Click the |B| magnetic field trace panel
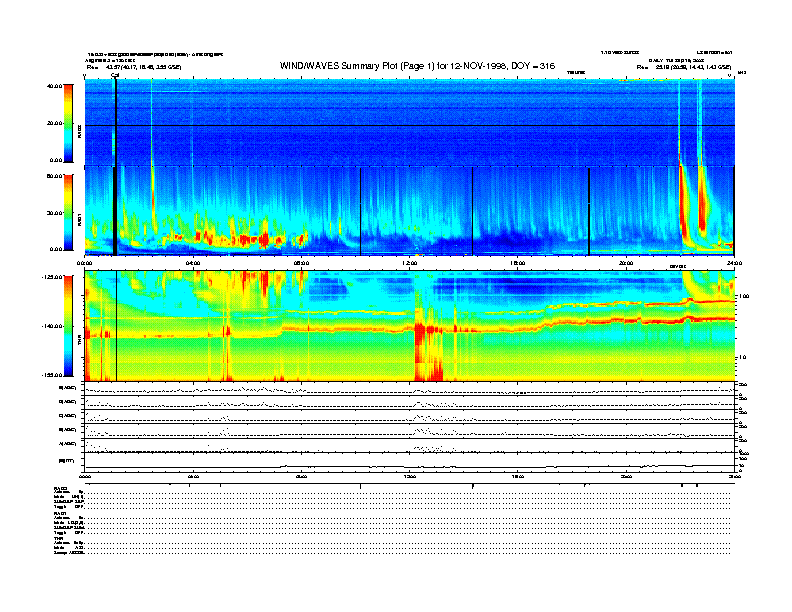 tap(409, 461)
